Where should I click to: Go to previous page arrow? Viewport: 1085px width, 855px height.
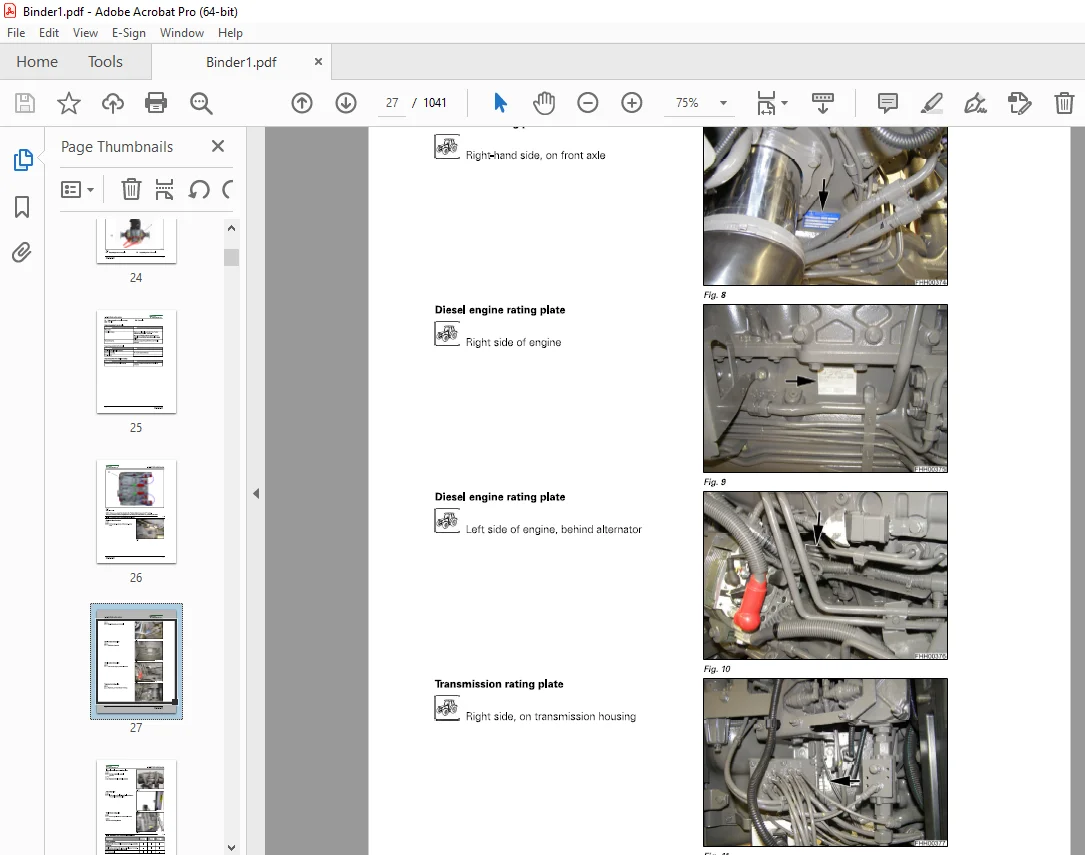pos(302,103)
